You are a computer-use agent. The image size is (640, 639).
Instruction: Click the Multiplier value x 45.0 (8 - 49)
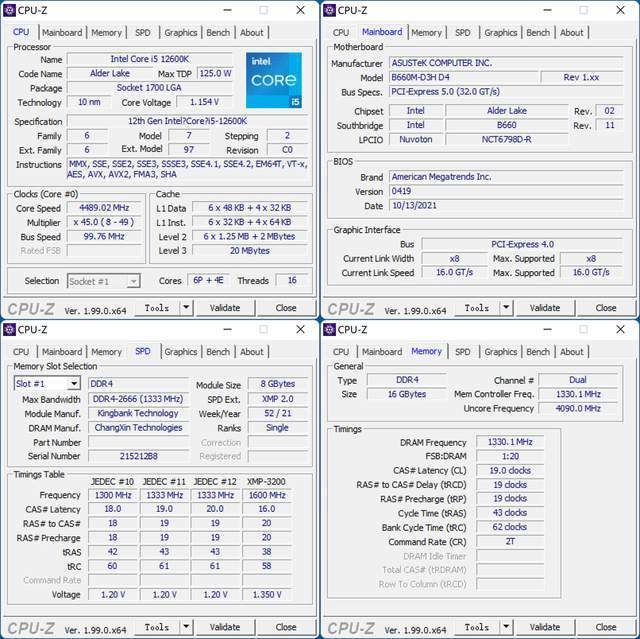click(x=104, y=222)
